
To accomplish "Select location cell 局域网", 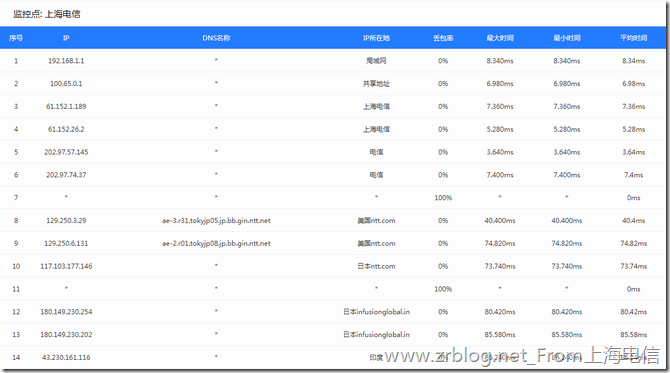I will pos(376,61).
